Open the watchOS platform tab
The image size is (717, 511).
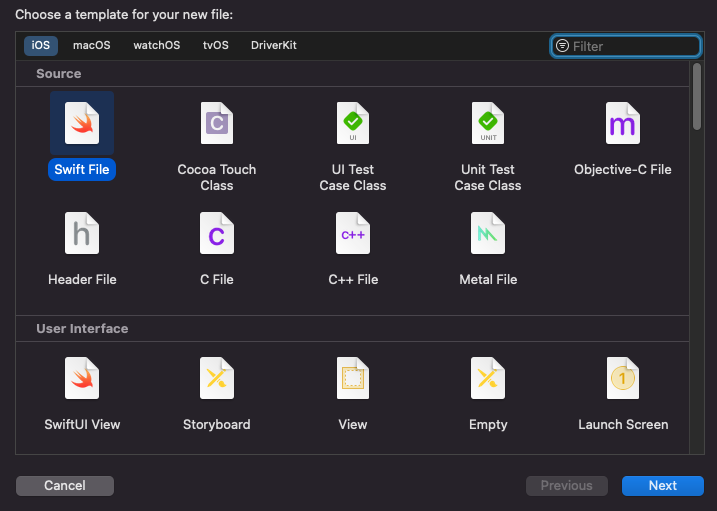(x=156, y=45)
